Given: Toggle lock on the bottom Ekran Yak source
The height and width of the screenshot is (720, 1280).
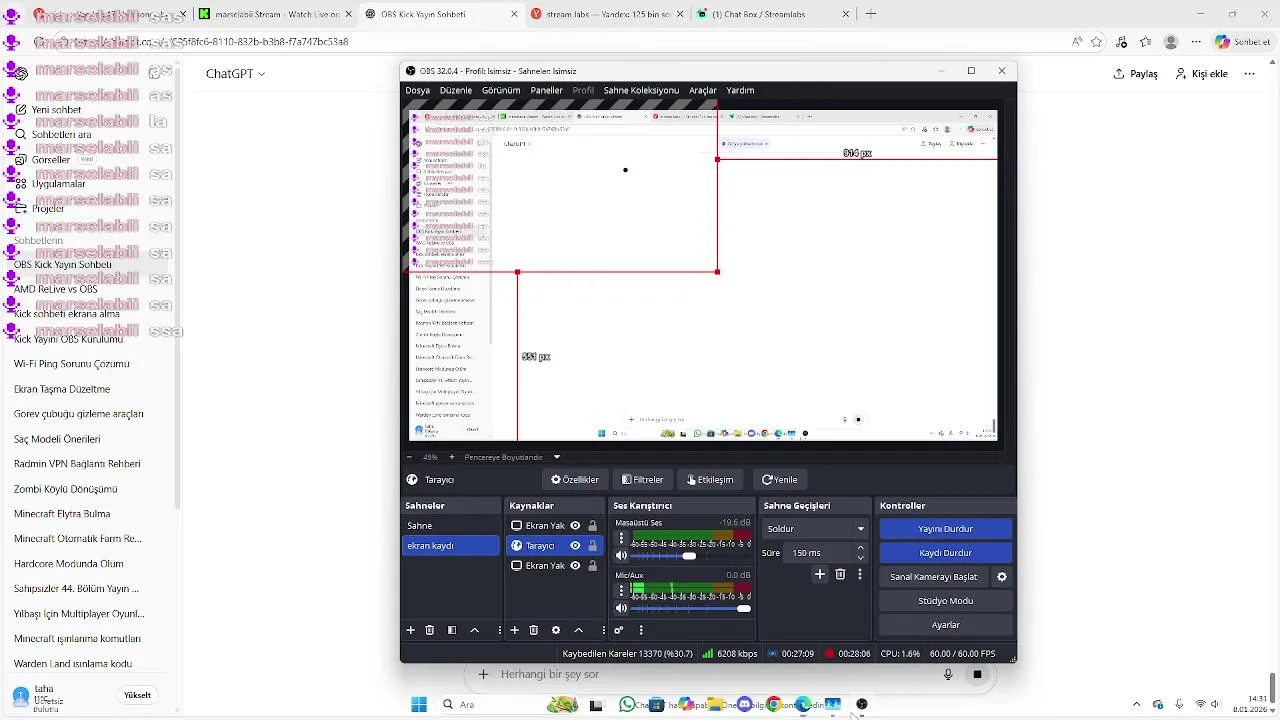Looking at the screenshot, I should (x=592, y=566).
